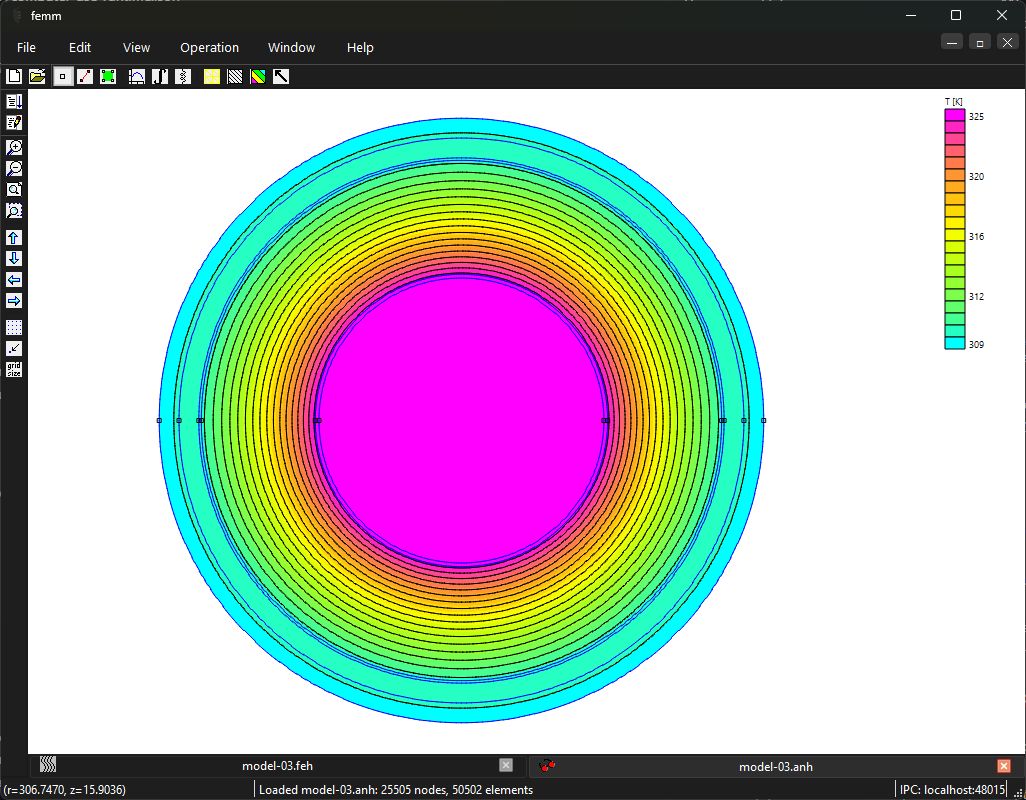Switch to the model-03.anh tab
The width and height of the screenshot is (1026, 800).
tap(775, 766)
